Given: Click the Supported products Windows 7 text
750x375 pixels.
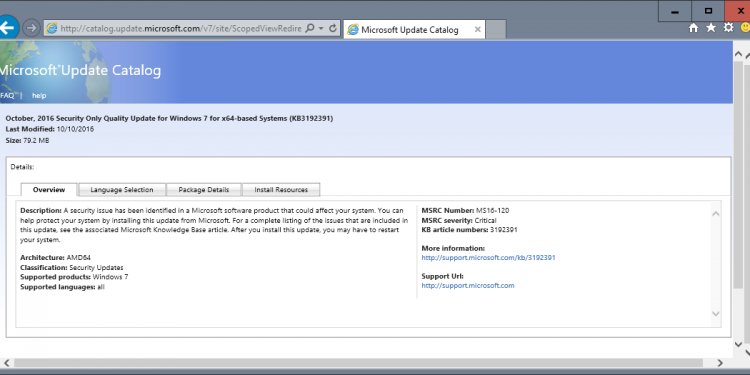Looking at the screenshot, I should tap(74, 277).
